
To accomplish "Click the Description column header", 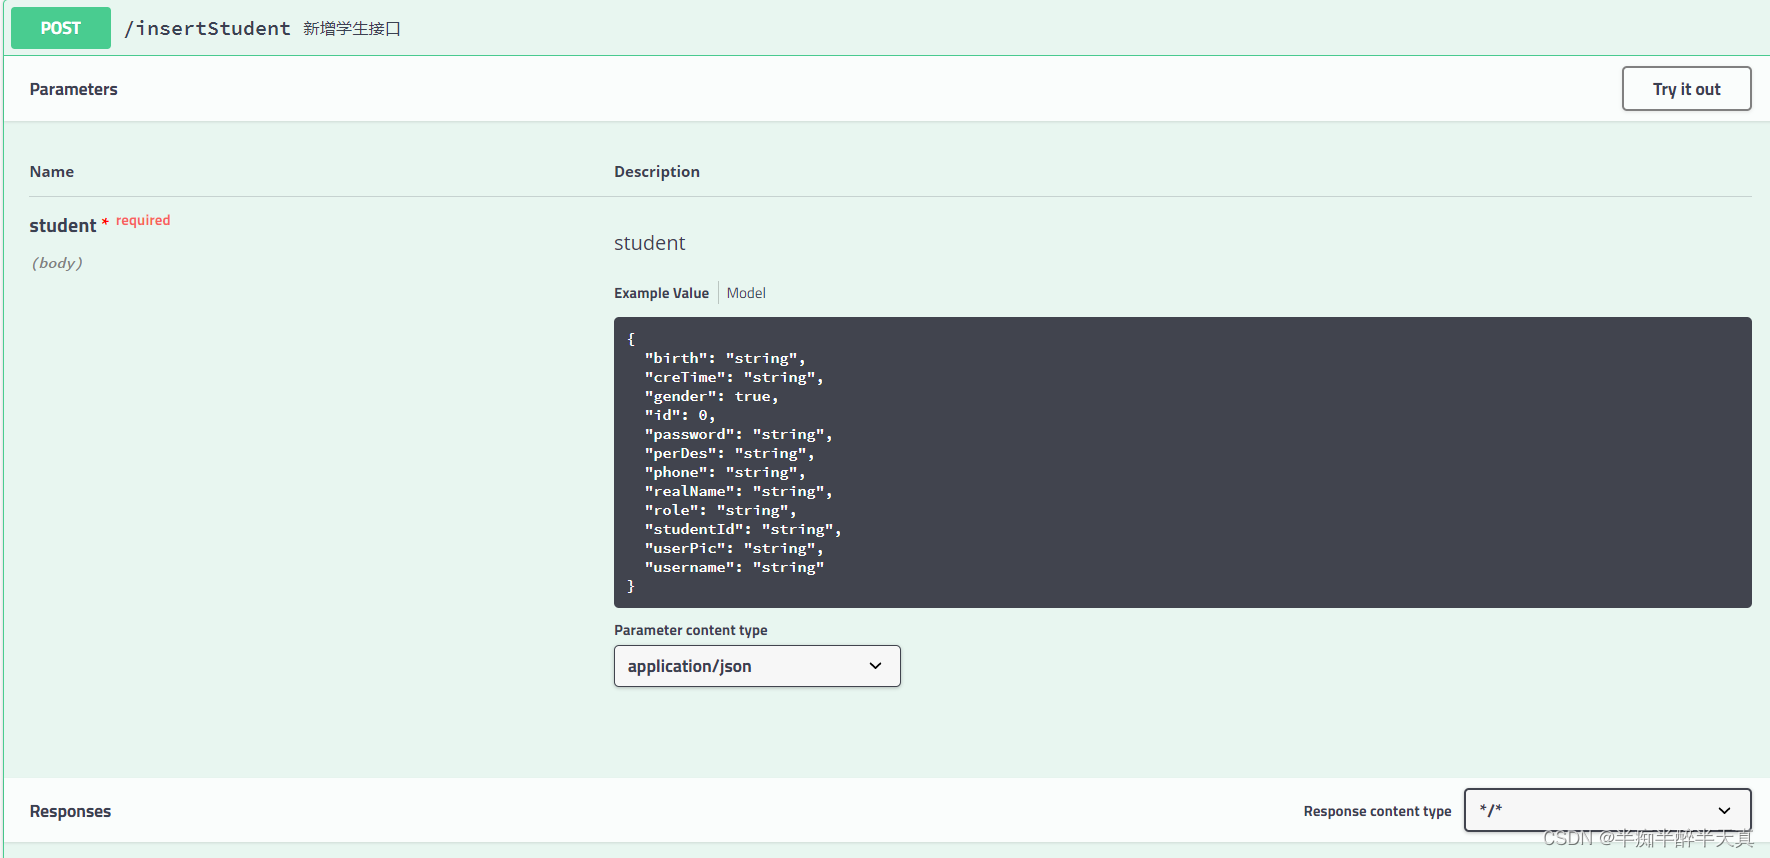I will (657, 172).
